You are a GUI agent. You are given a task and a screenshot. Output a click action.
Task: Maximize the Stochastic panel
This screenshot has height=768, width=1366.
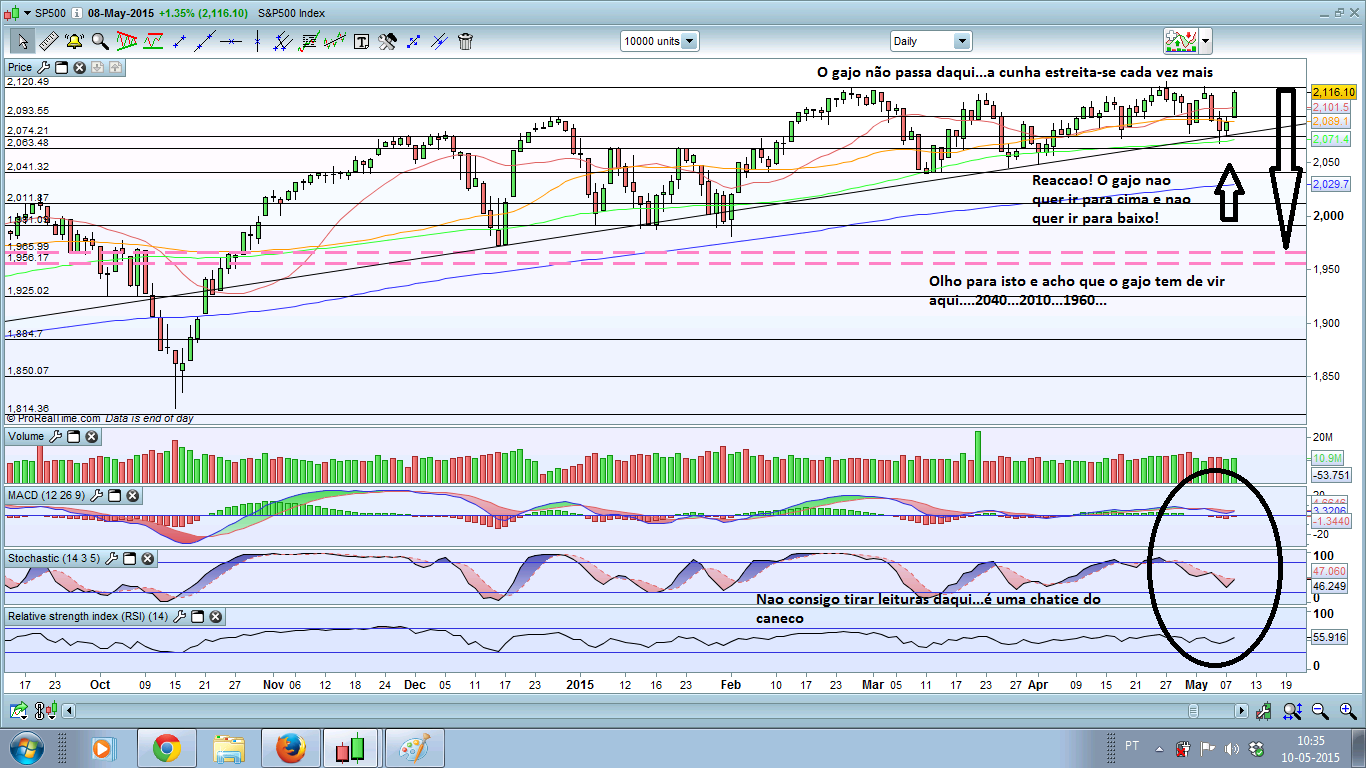(131, 557)
